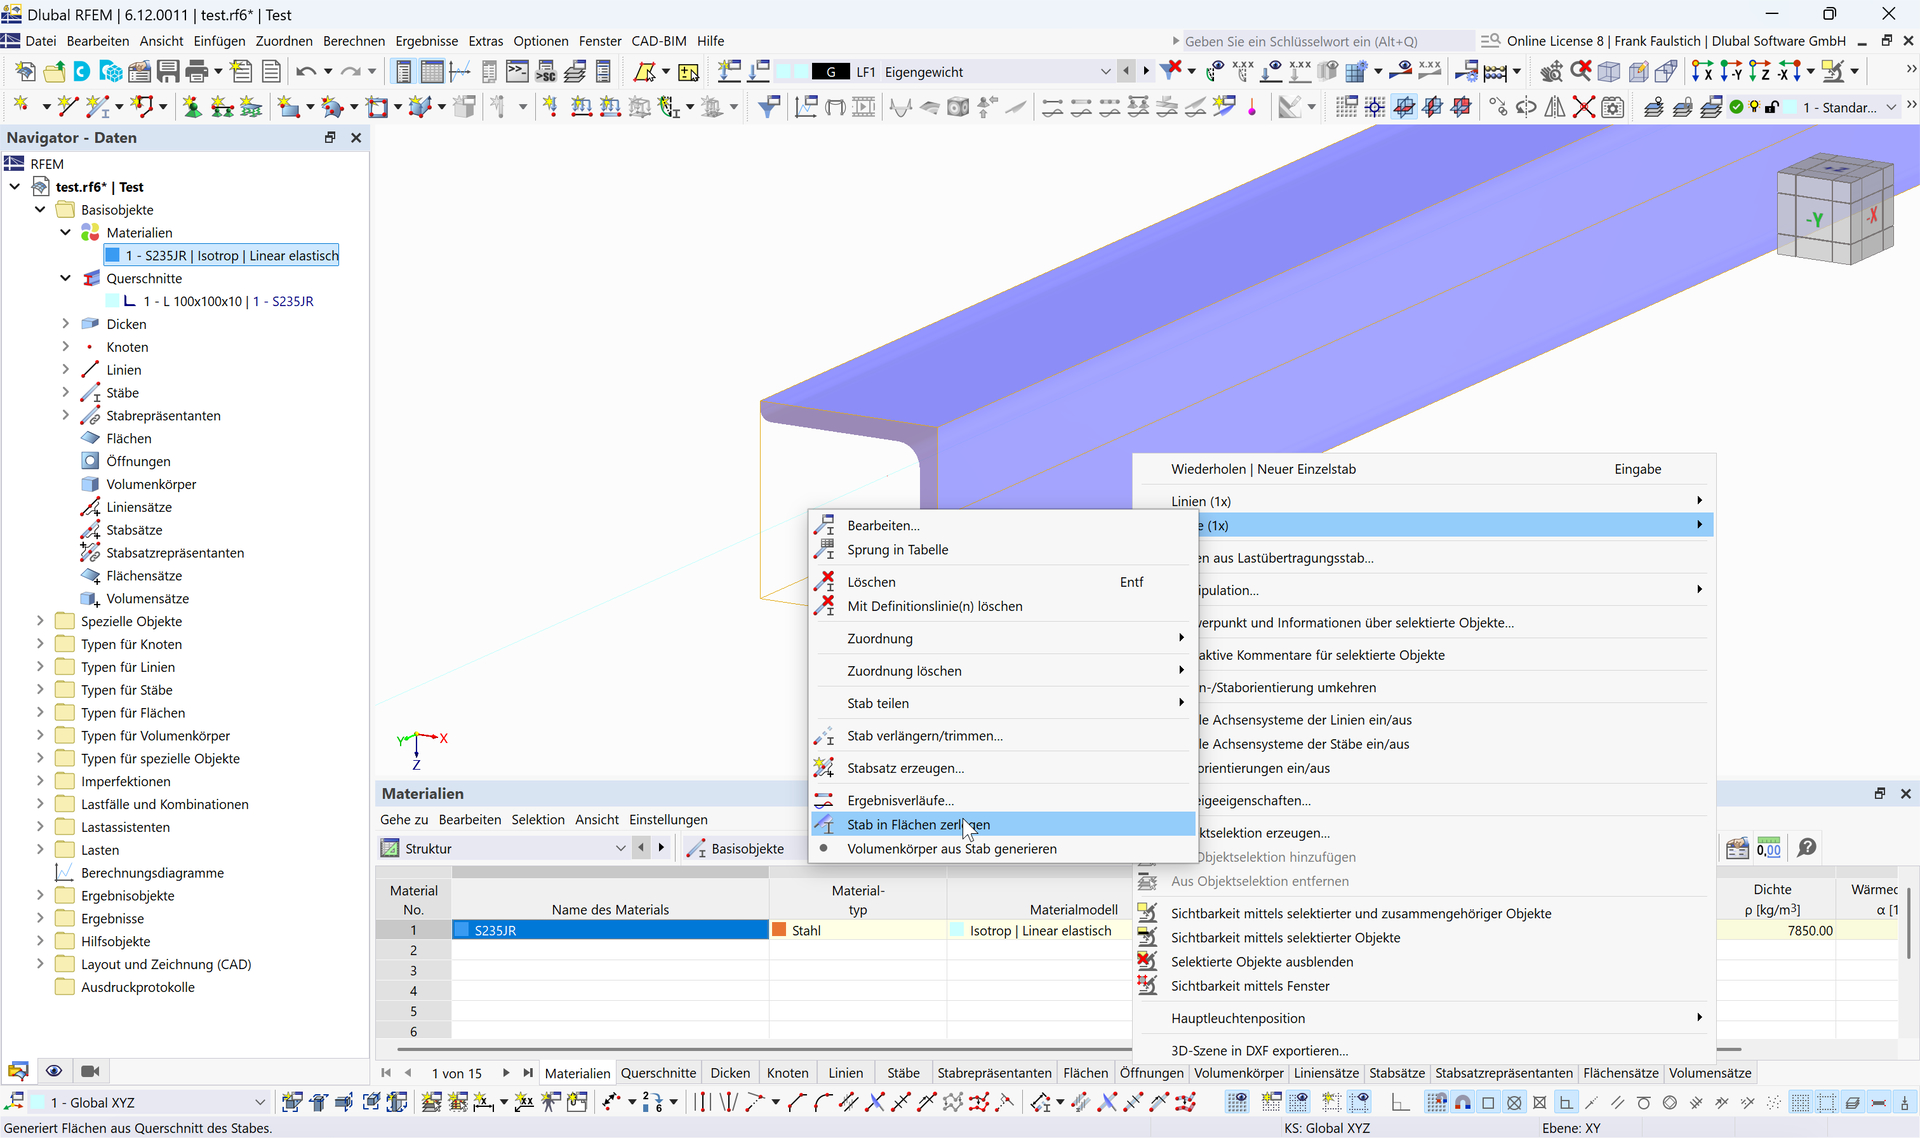Click the undo arrow icon

(306, 71)
